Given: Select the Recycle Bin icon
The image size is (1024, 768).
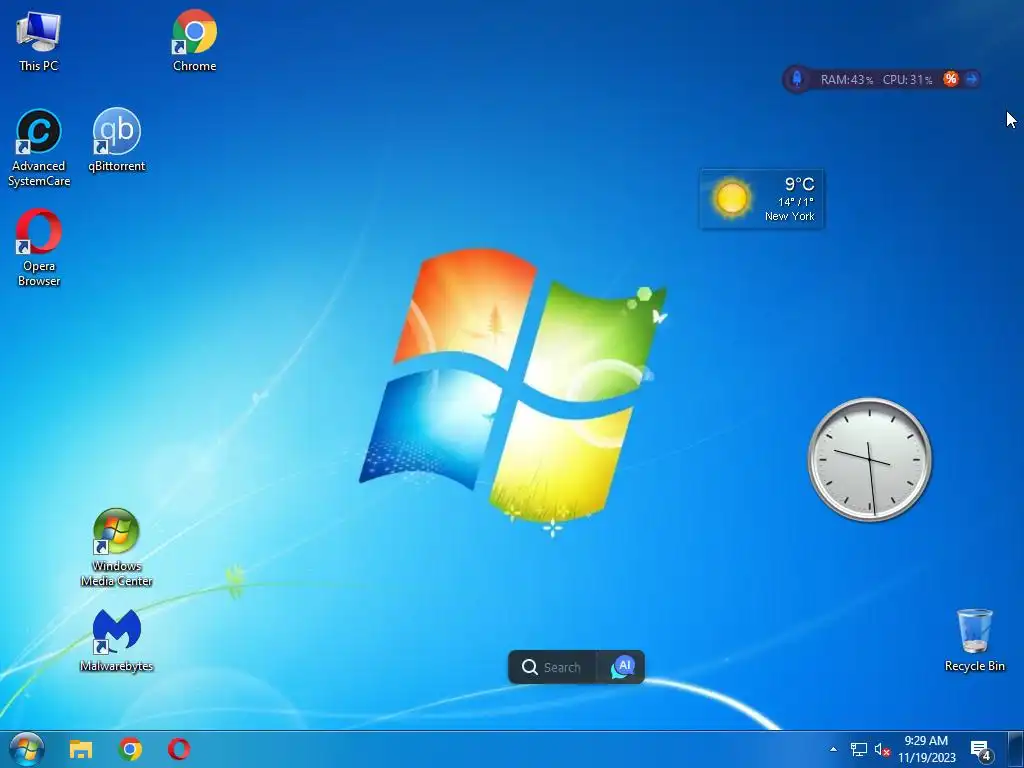Looking at the screenshot, I should [974, 640].
